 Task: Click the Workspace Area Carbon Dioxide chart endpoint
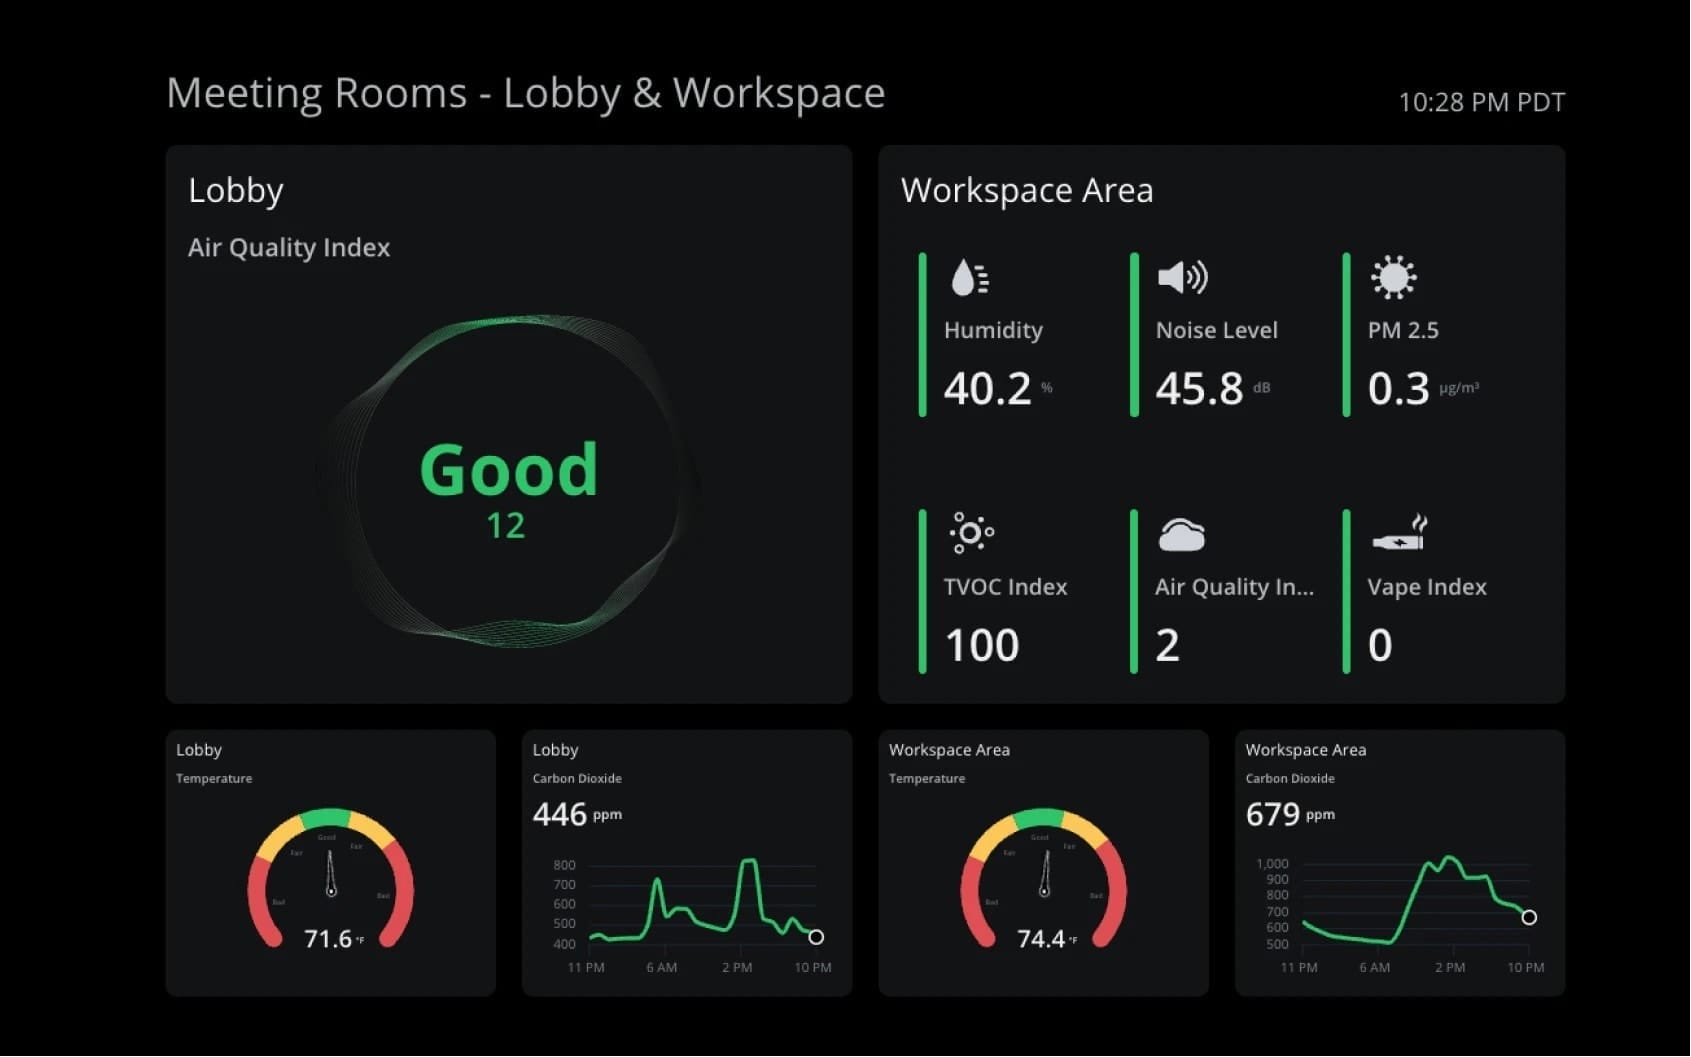(x=1530, y=915)
